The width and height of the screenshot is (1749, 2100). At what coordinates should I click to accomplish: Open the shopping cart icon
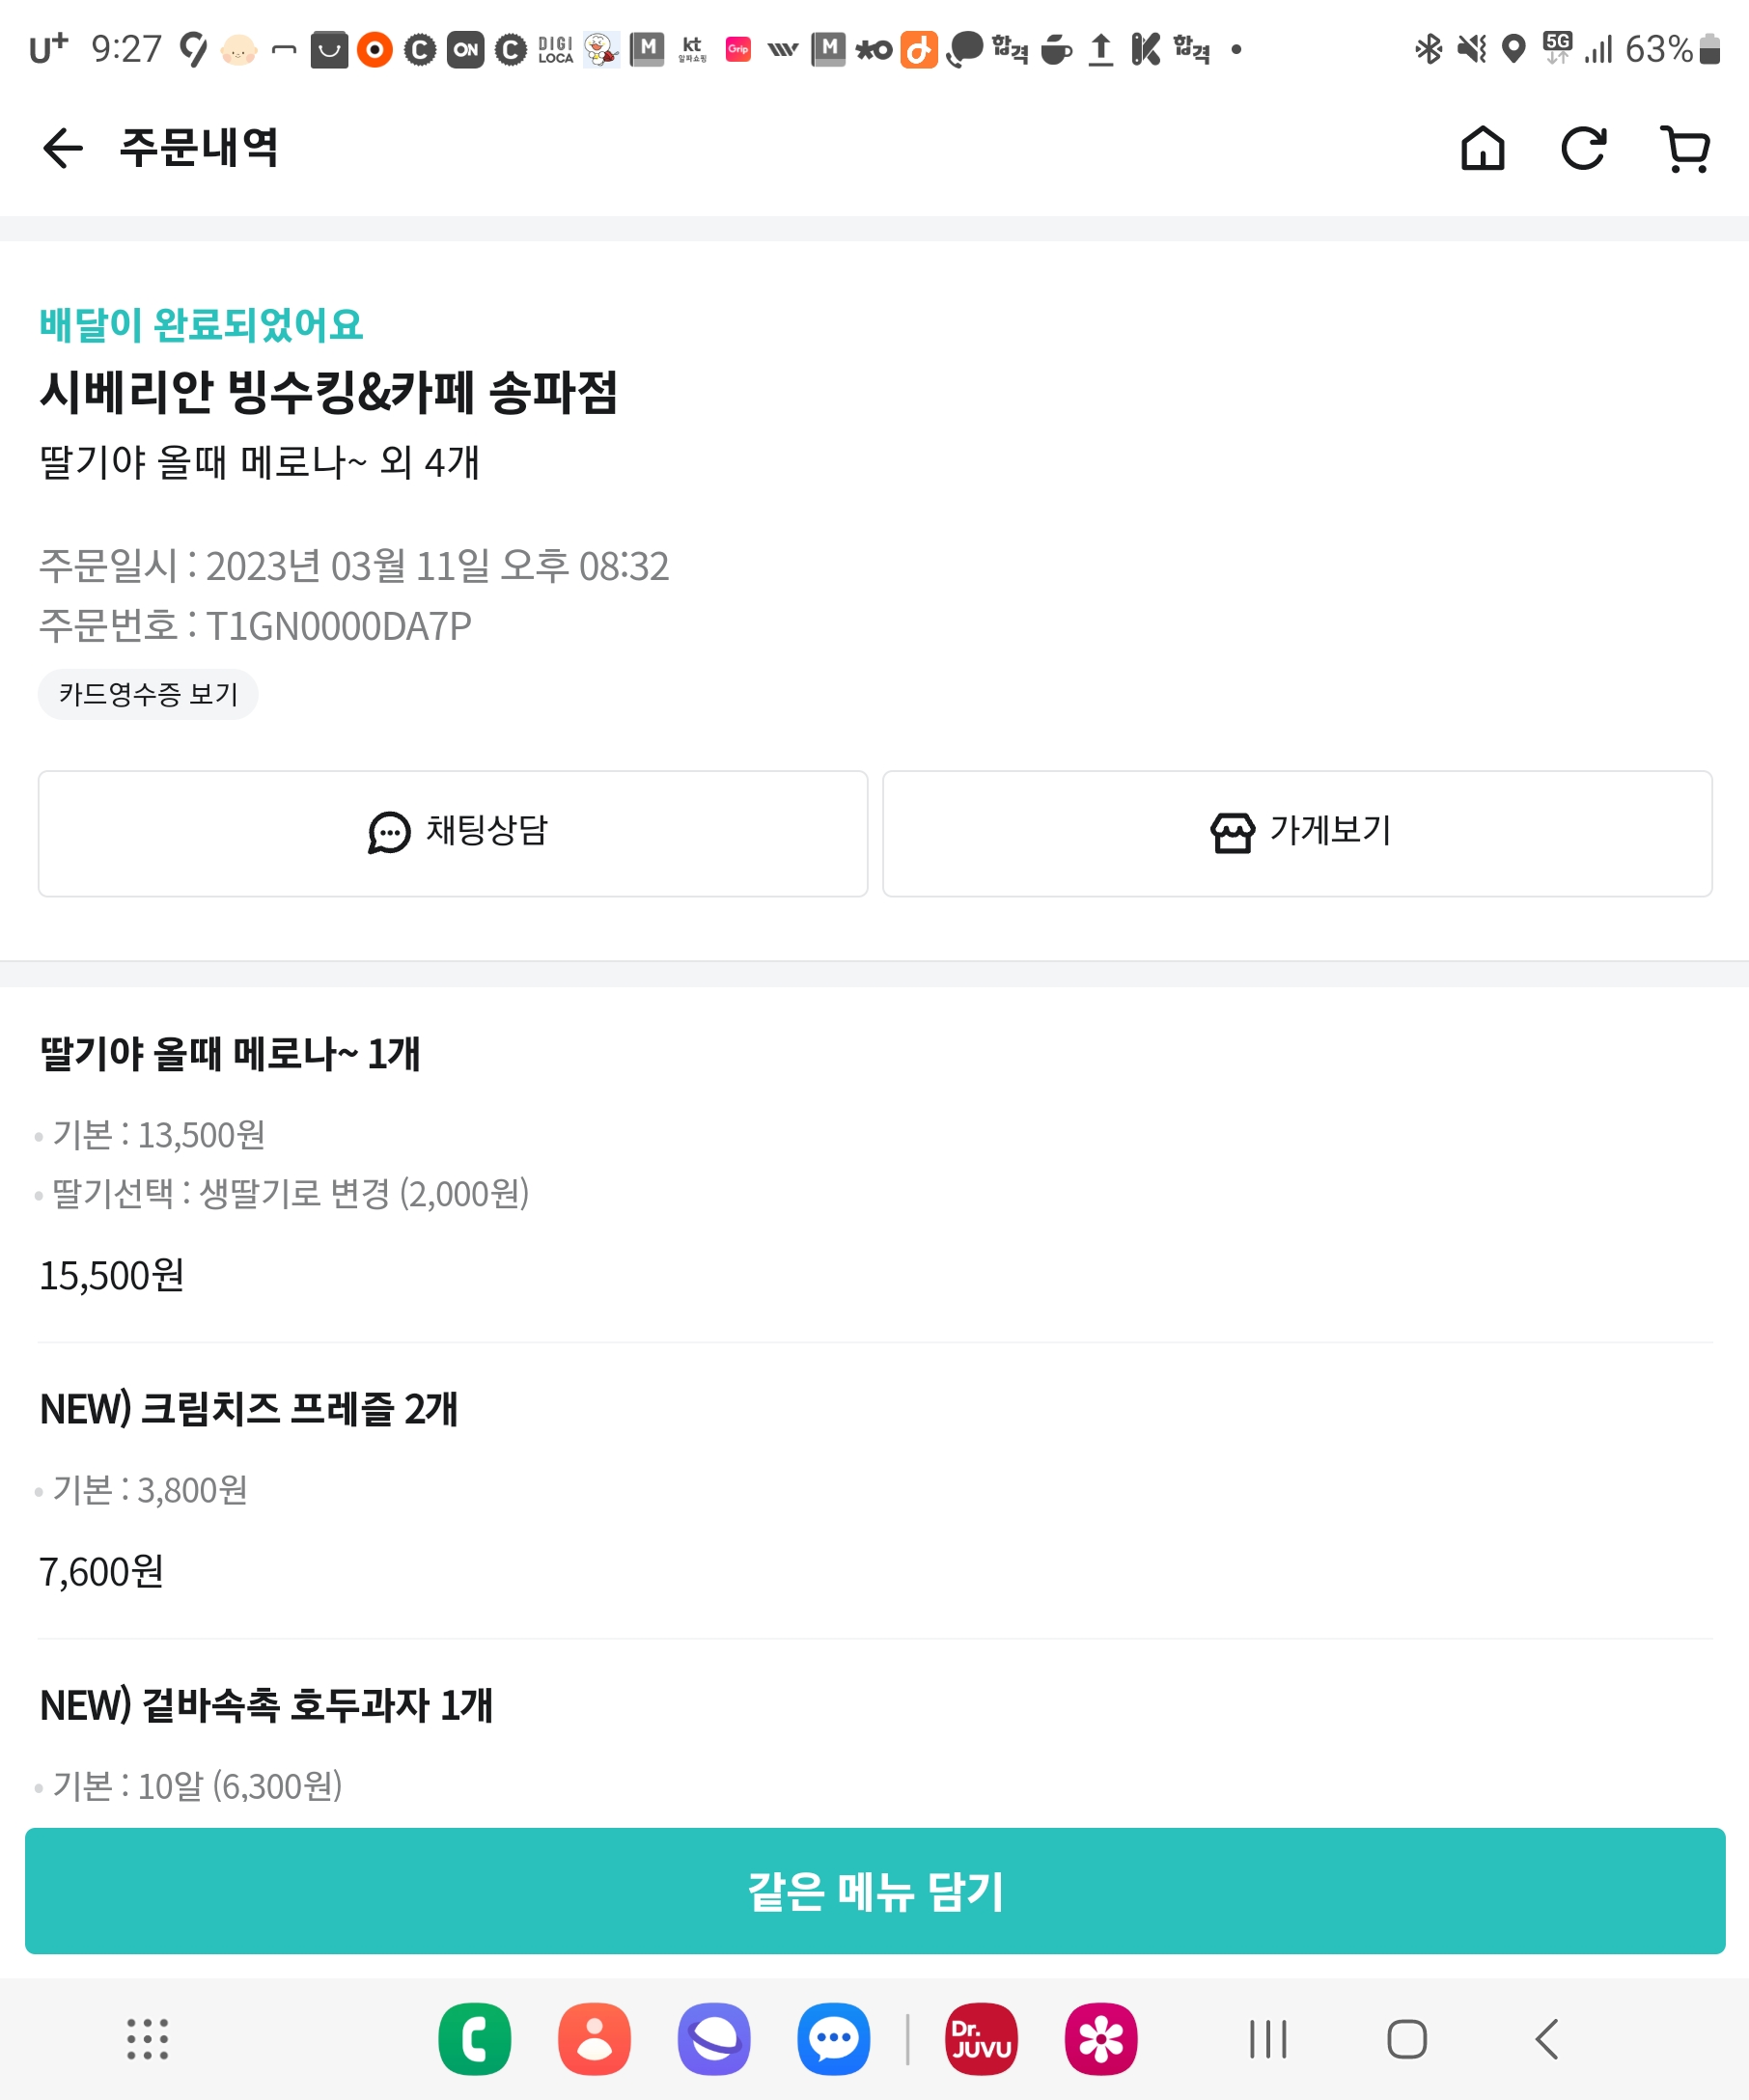[1685, 149]
